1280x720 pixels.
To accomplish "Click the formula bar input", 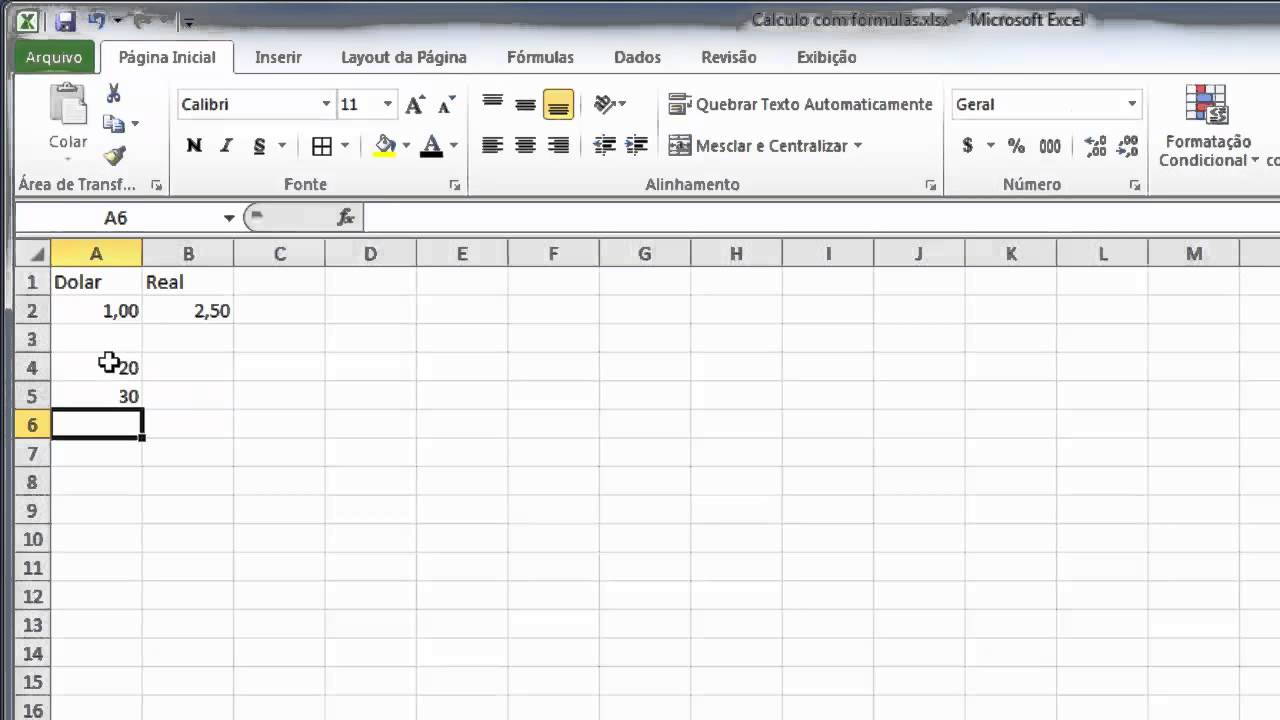I will click(820, 217).
